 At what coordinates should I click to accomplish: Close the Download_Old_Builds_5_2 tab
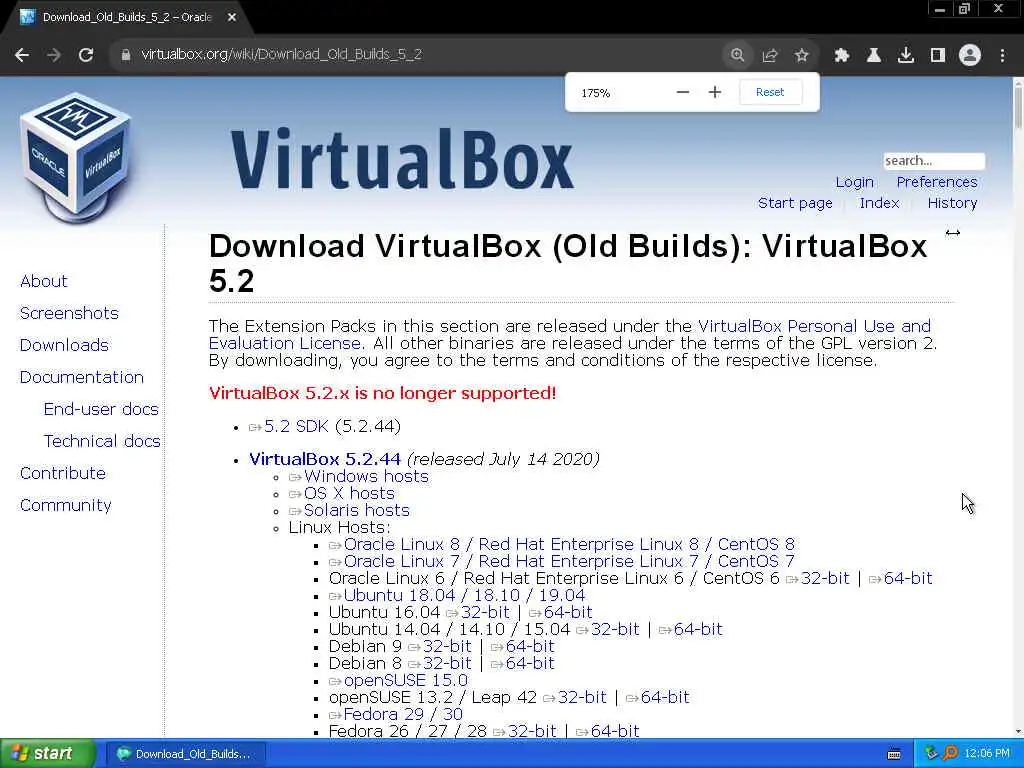point(232,18)
